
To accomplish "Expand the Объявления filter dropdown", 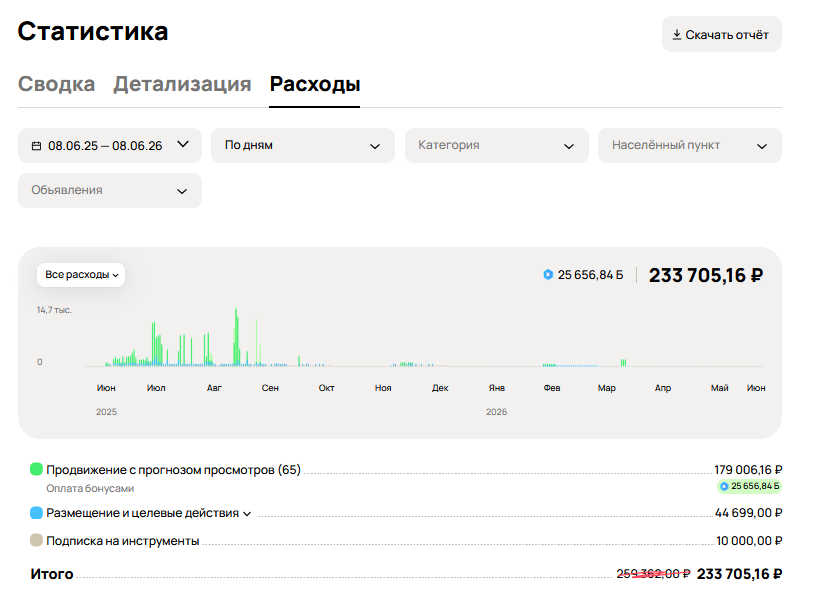I will click(110, 190).
